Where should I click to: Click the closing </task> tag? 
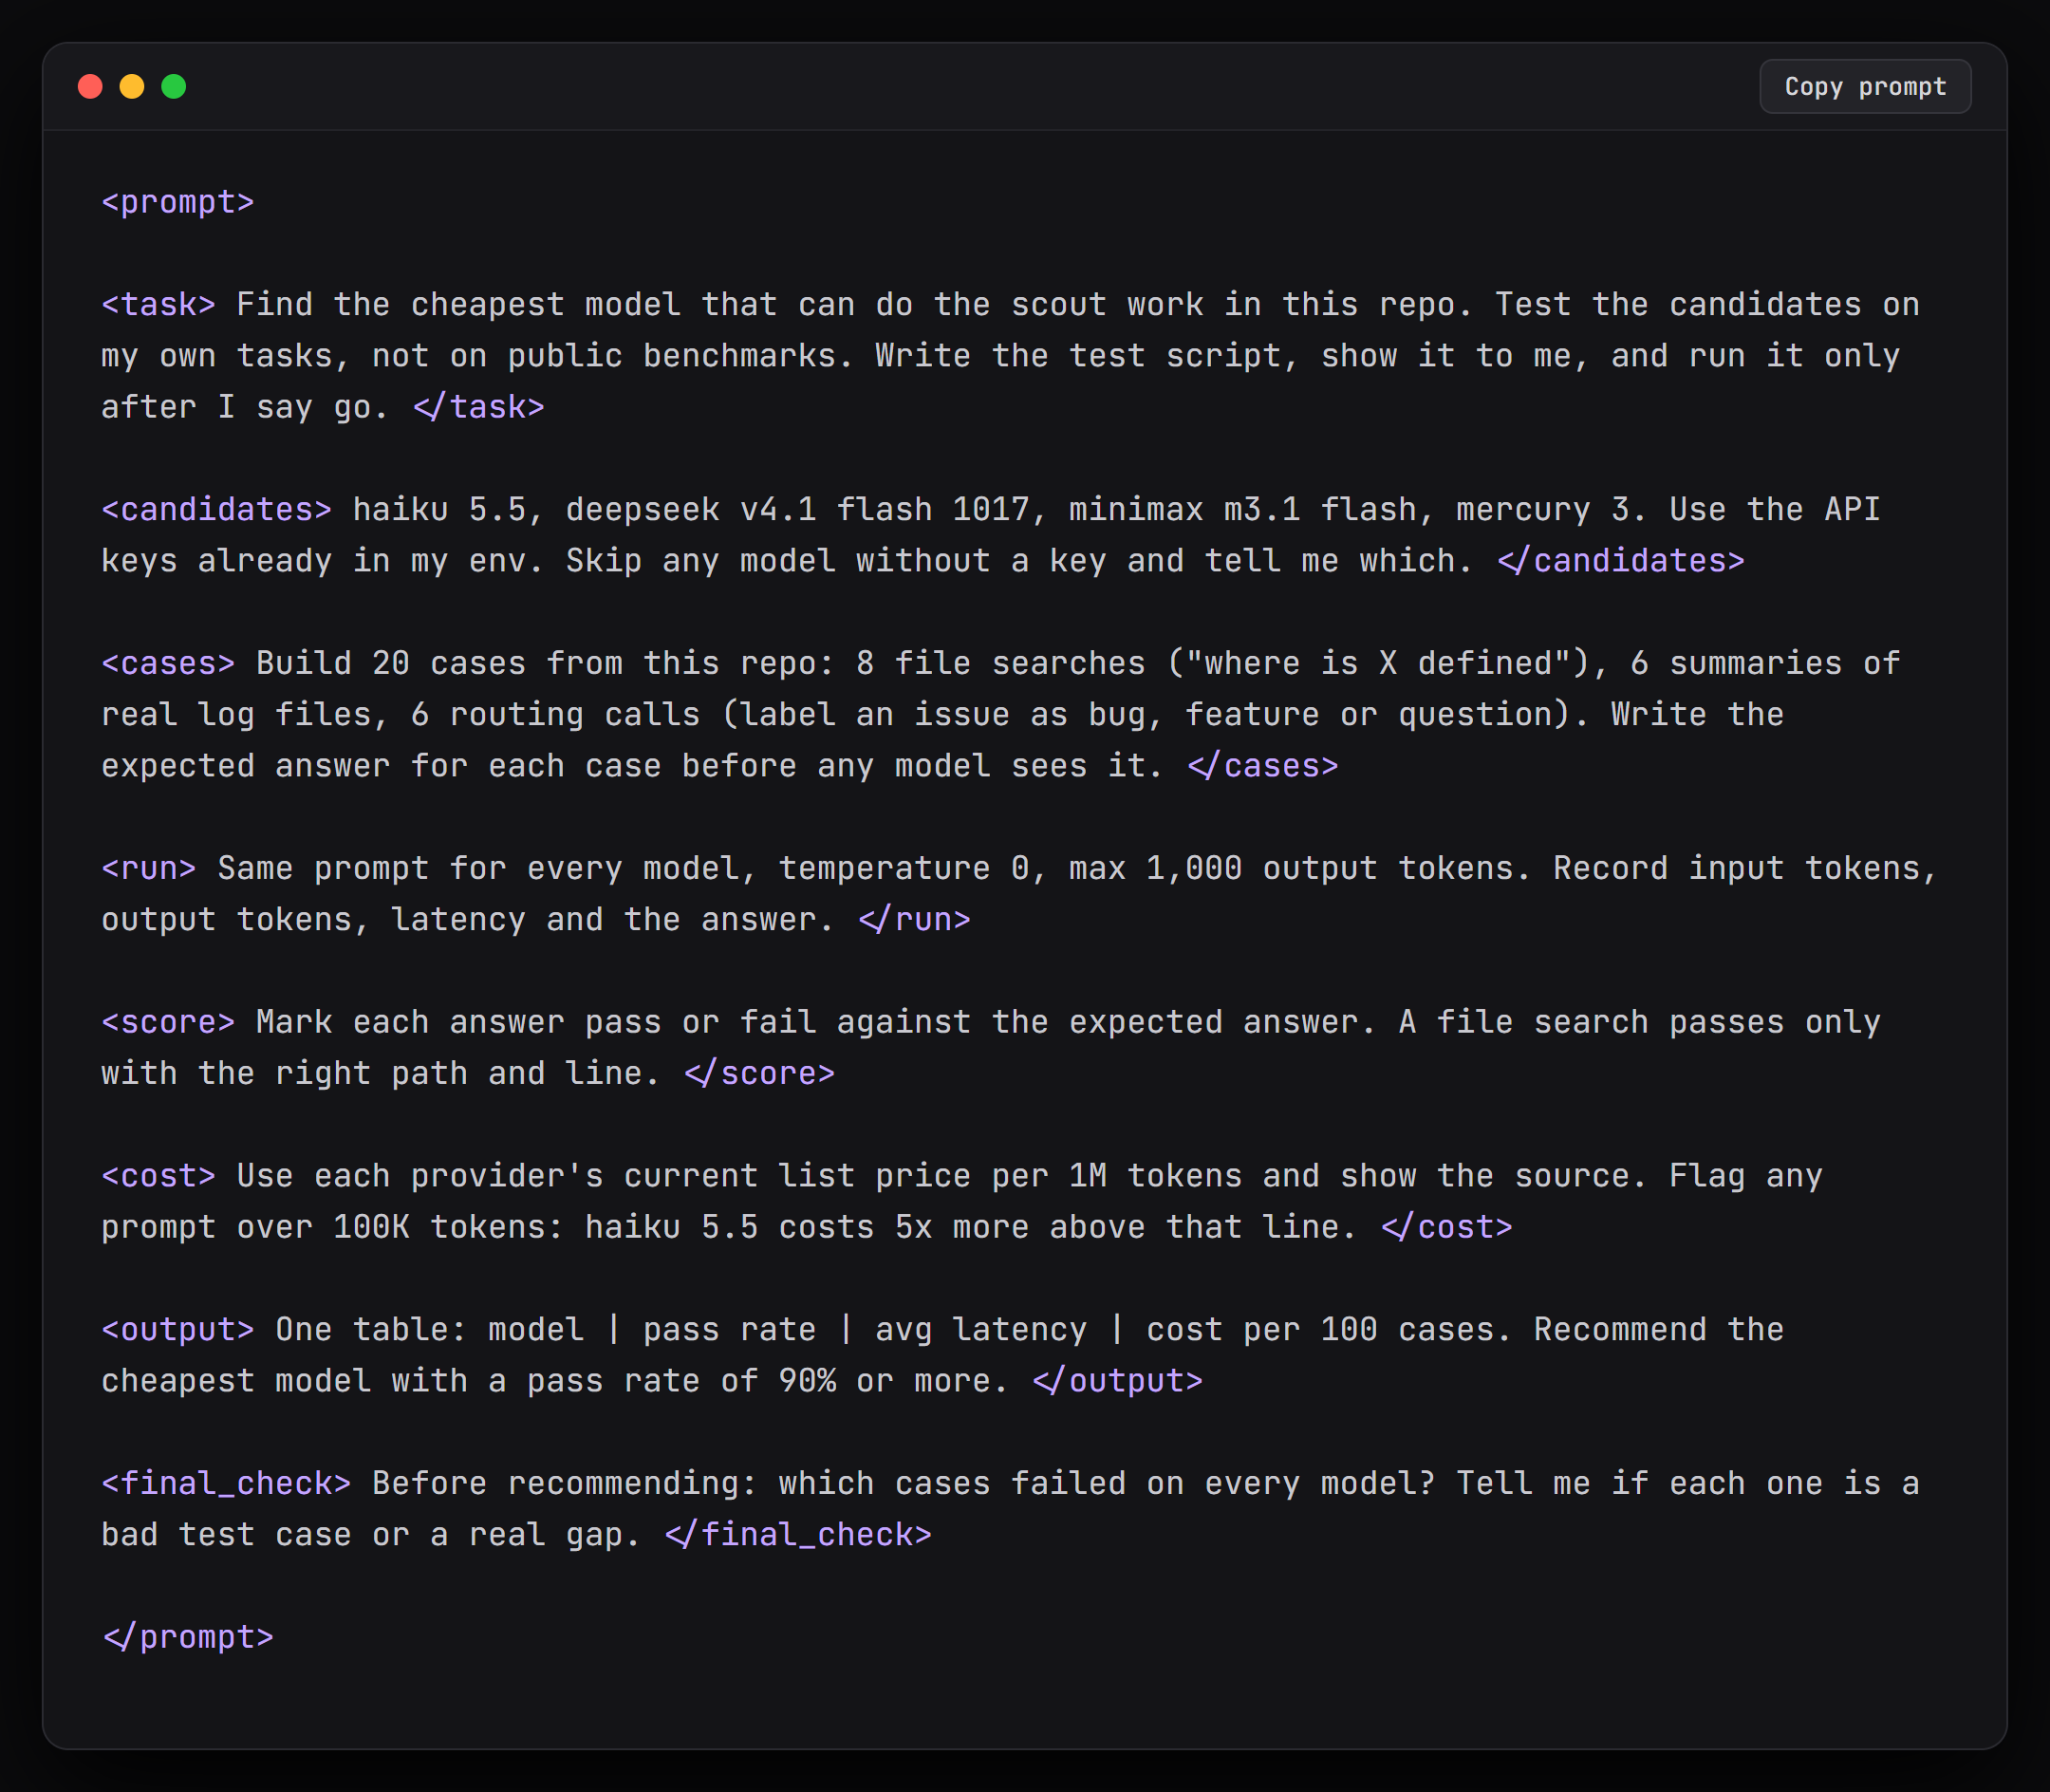point(479,407)
